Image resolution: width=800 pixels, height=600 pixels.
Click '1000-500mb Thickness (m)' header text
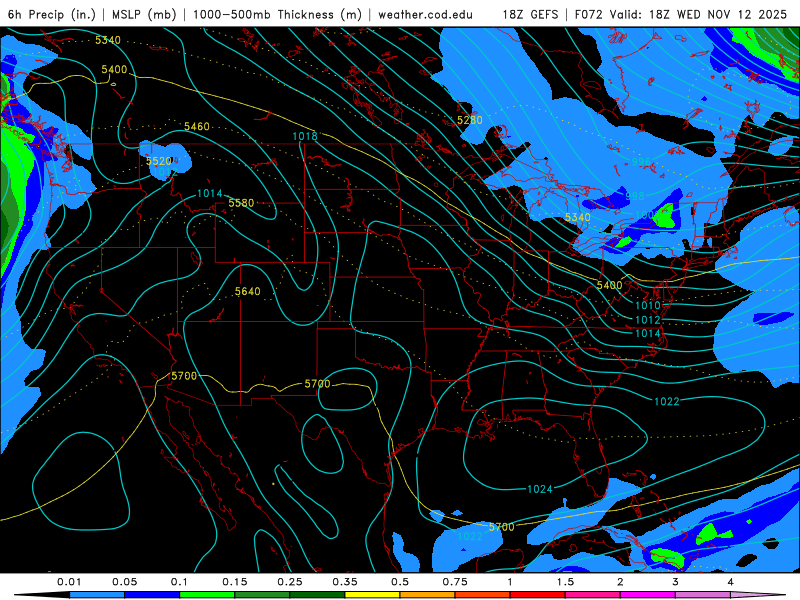click(278, 14)
